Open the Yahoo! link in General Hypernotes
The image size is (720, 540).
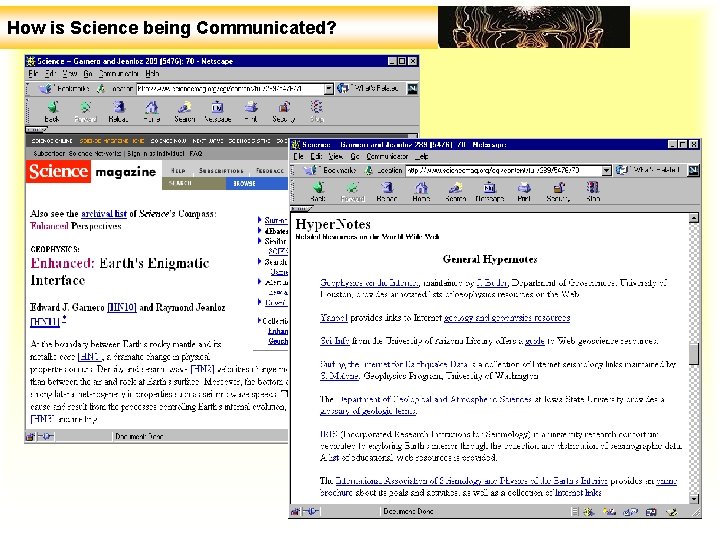click(x=334, y=317)
